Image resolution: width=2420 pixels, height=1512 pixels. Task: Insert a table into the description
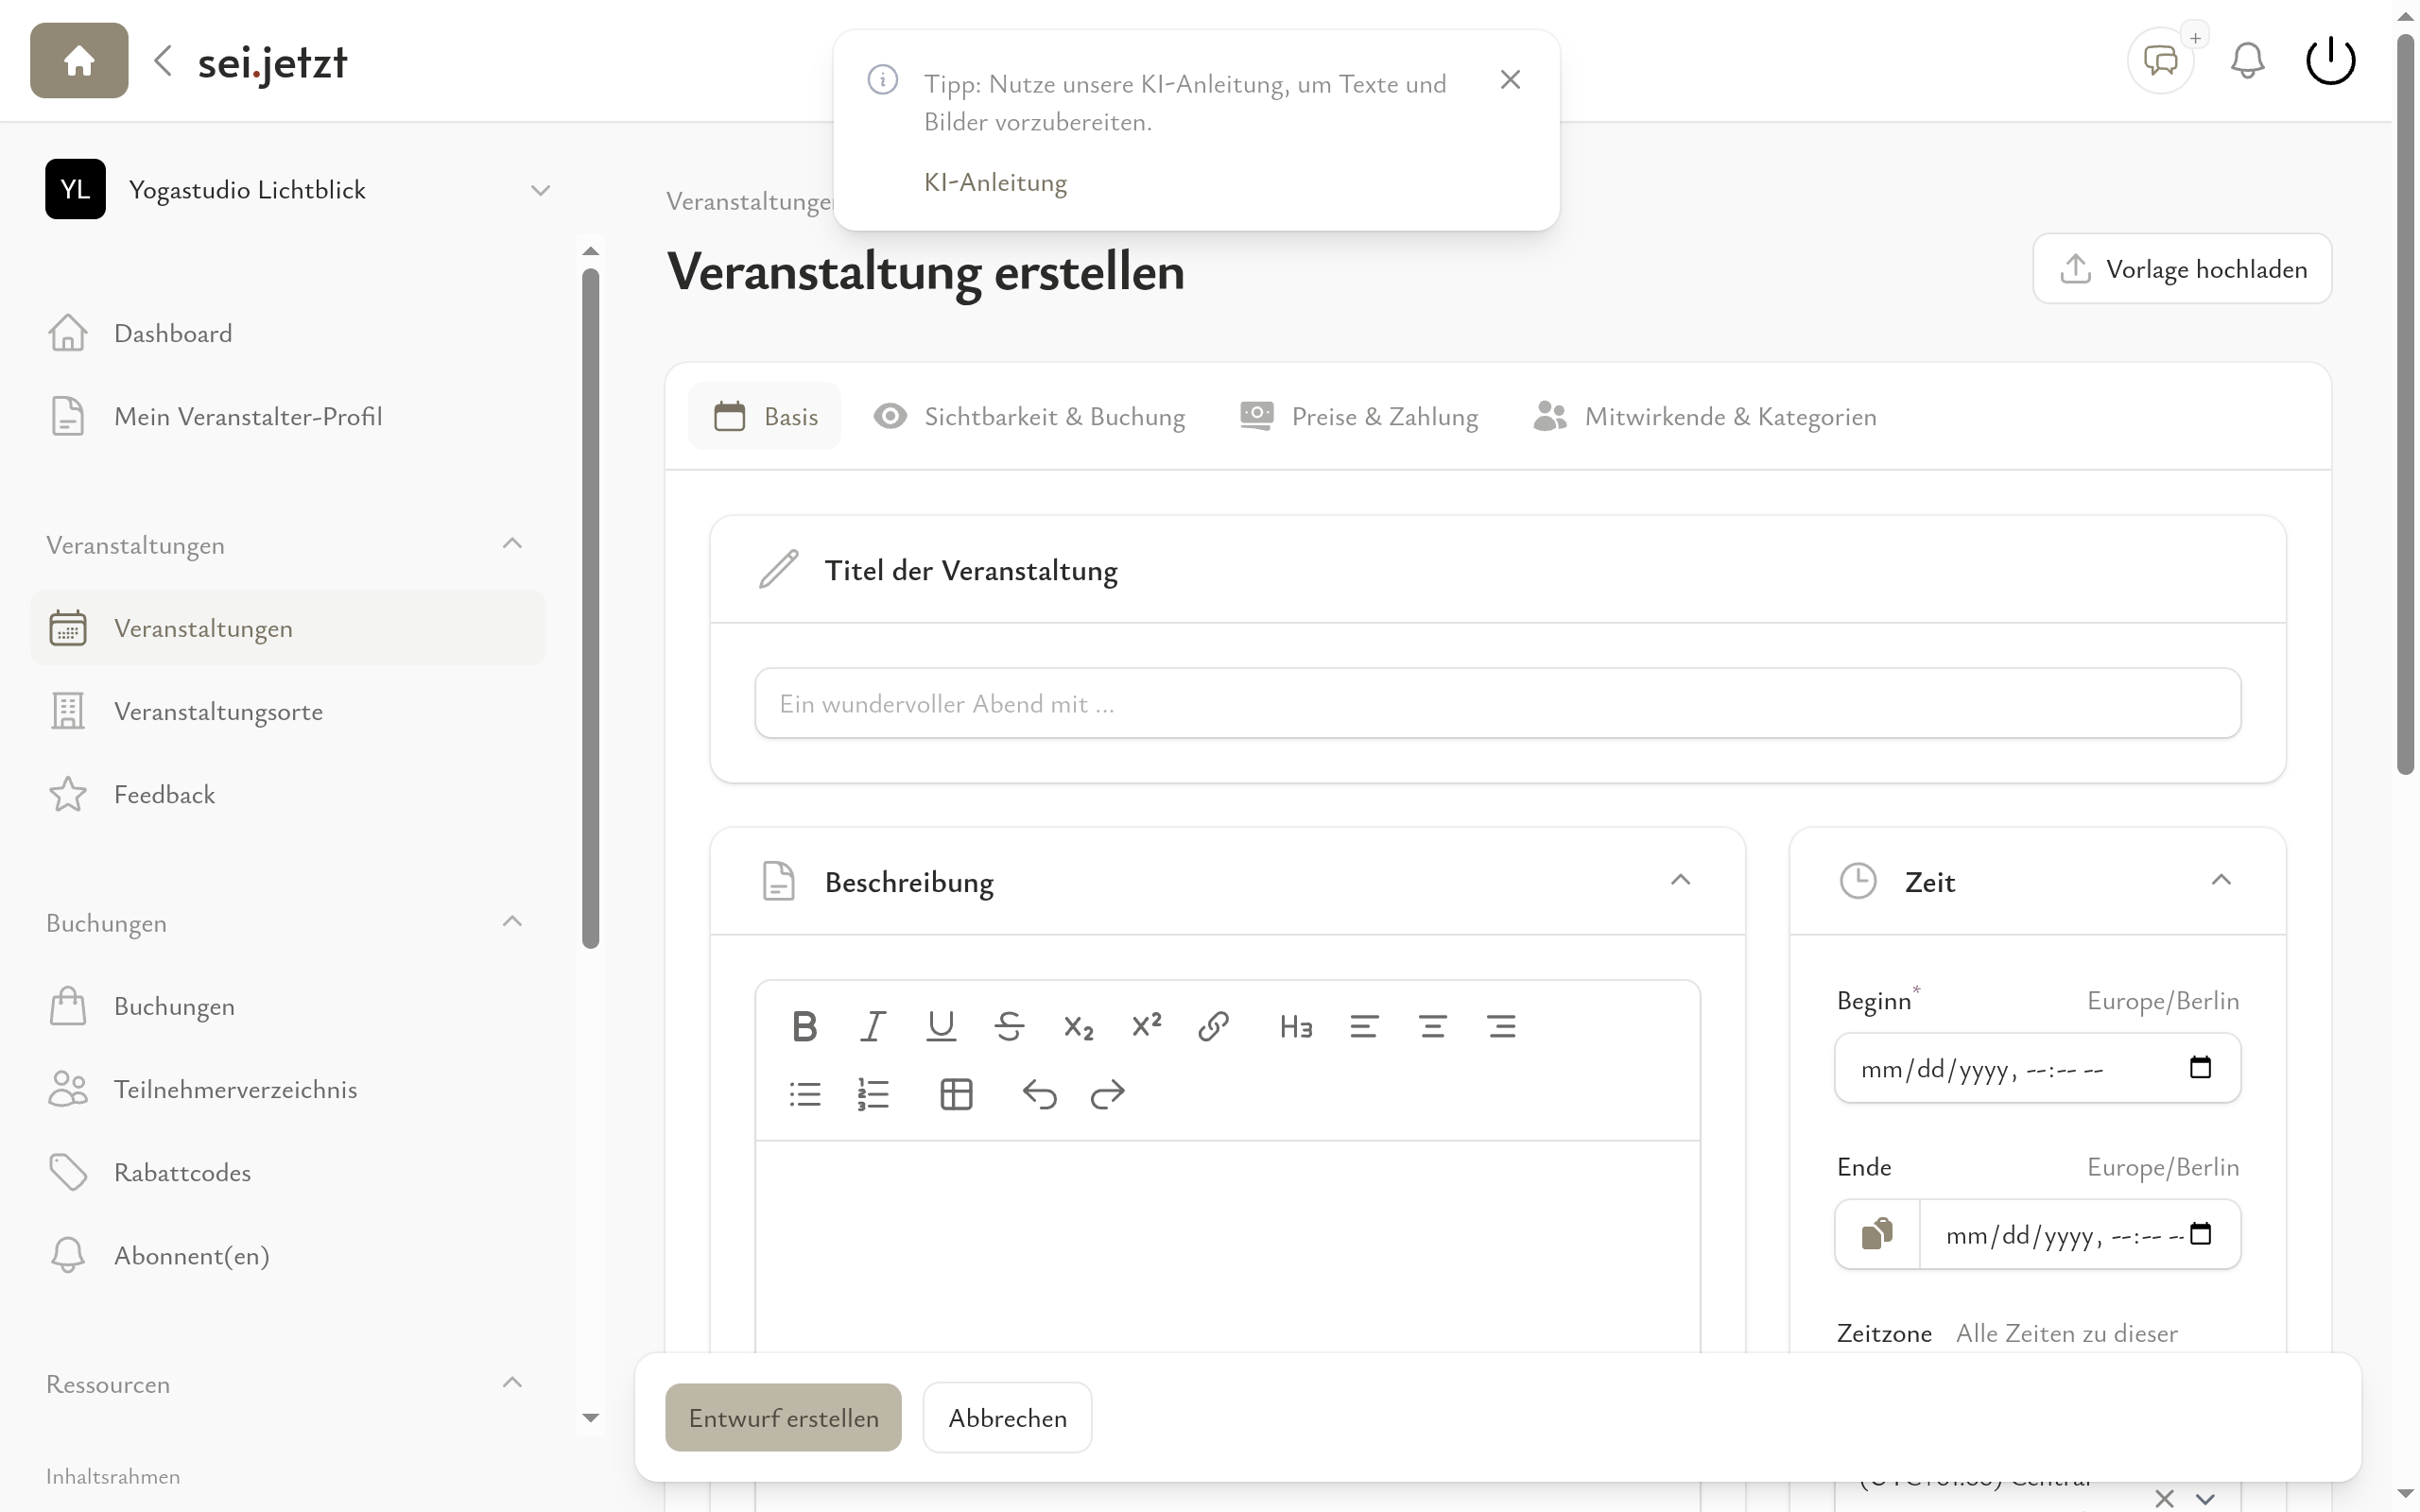click(956, 1093)
